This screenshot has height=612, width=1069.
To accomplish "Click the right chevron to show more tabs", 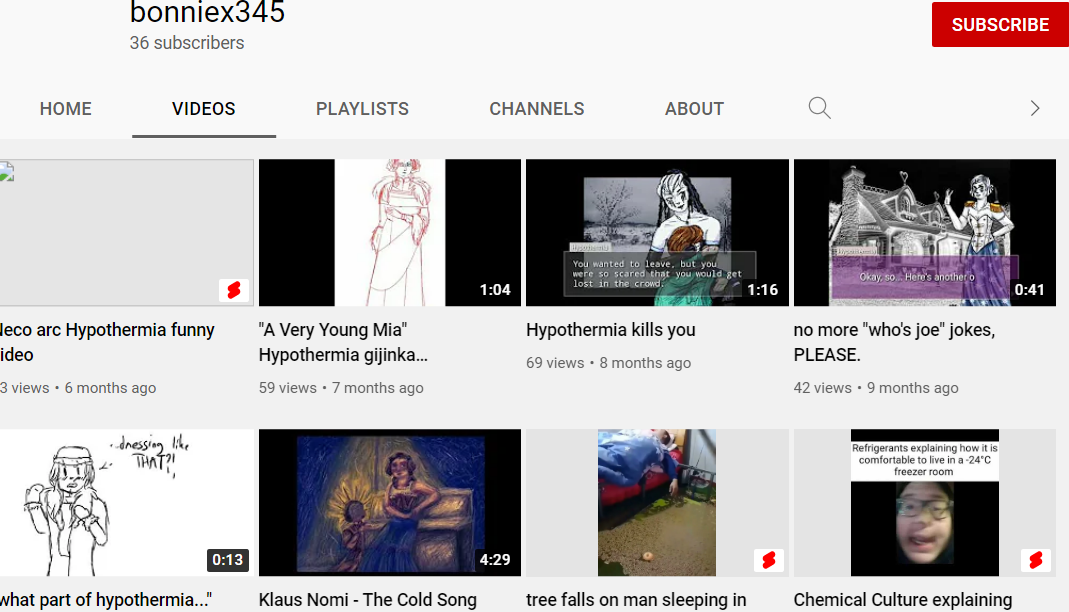I will [1034, 108].
